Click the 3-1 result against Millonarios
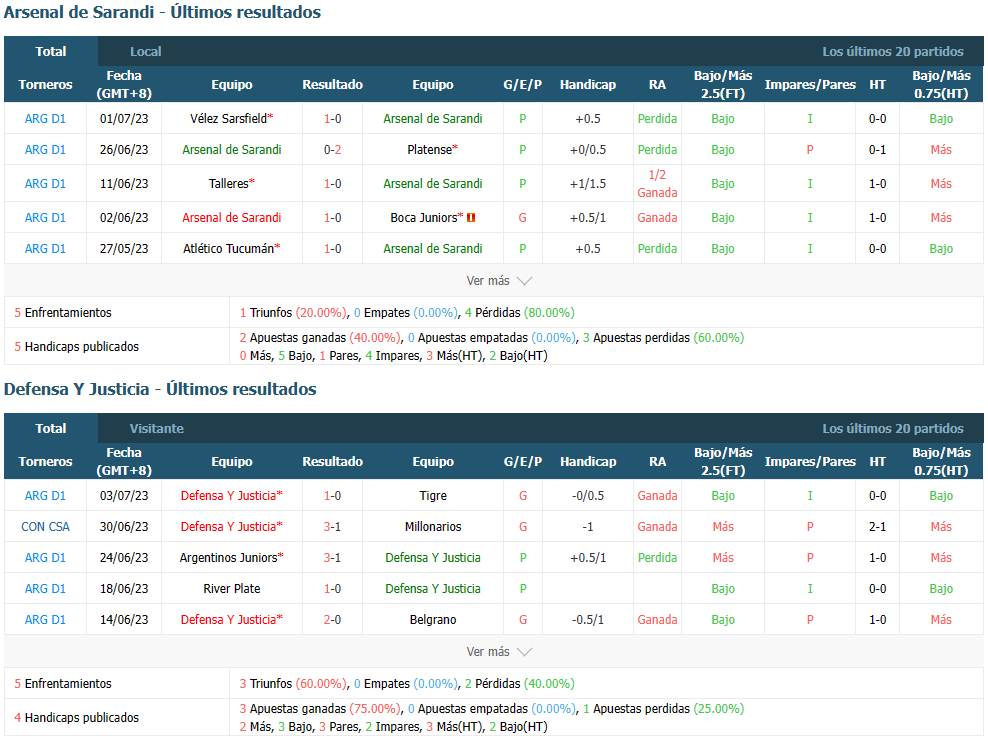This screenshot has height=741, width=988. [x=333, y=527]
